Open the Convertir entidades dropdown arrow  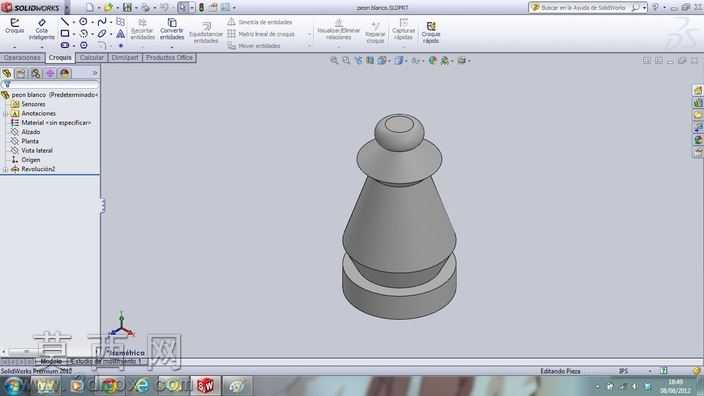point(172,46)
